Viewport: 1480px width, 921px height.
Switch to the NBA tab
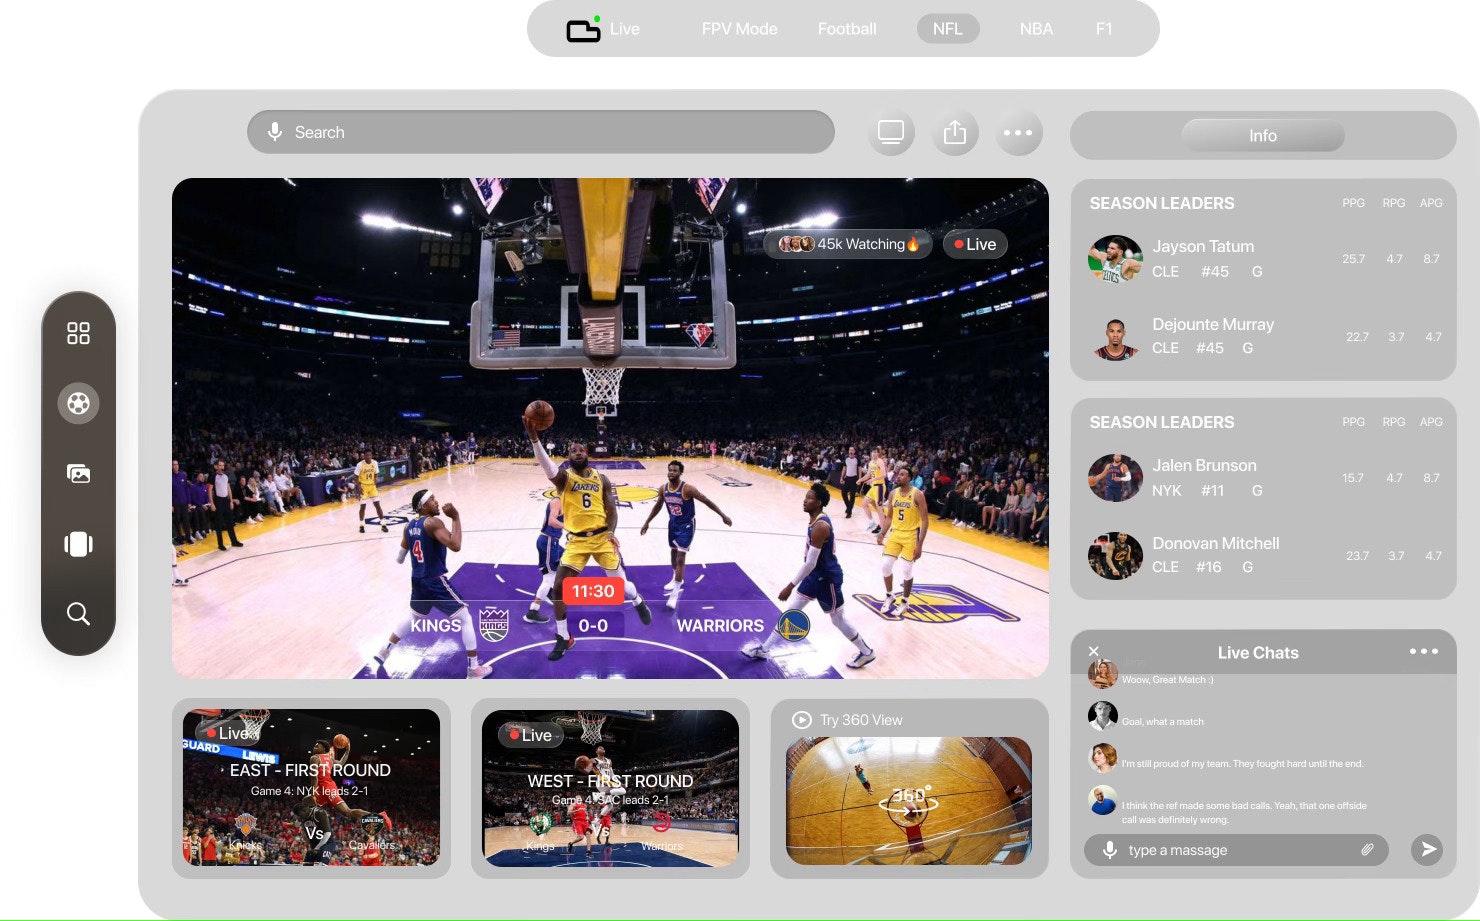pyautogui.click(x=1036, y=29)
